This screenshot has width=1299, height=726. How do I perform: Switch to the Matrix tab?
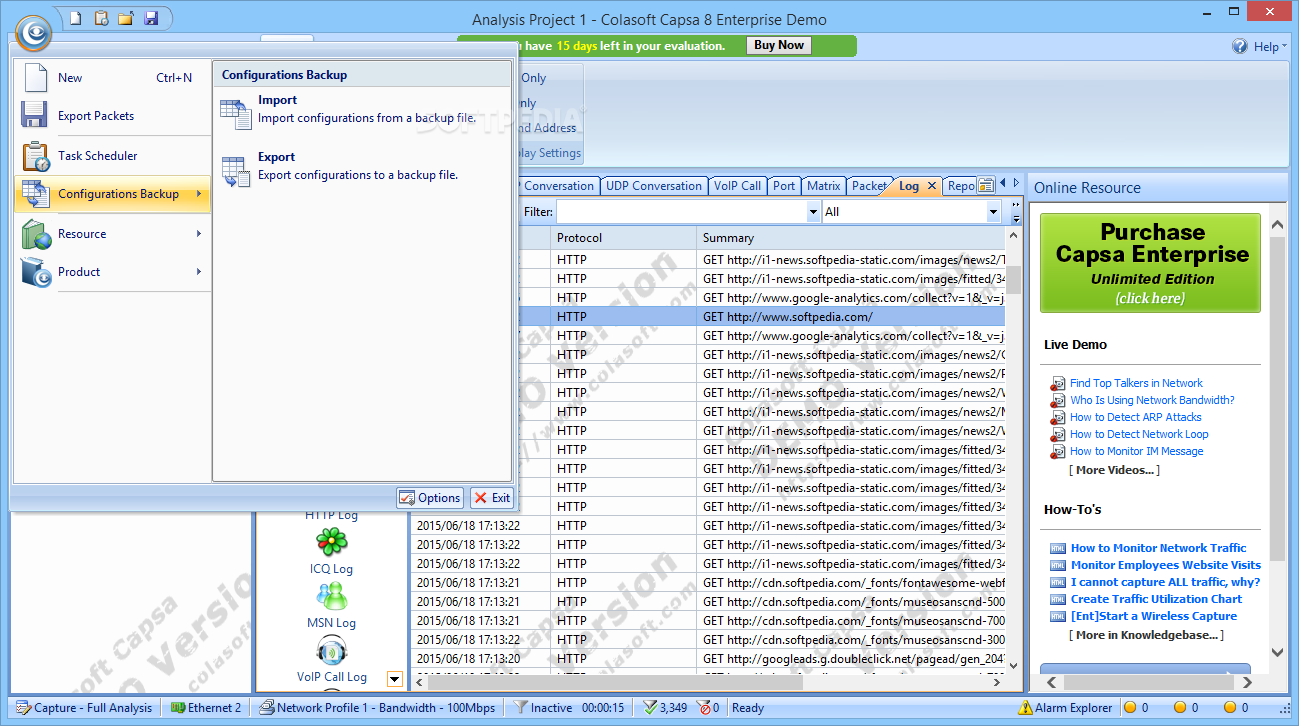point(824,186)
